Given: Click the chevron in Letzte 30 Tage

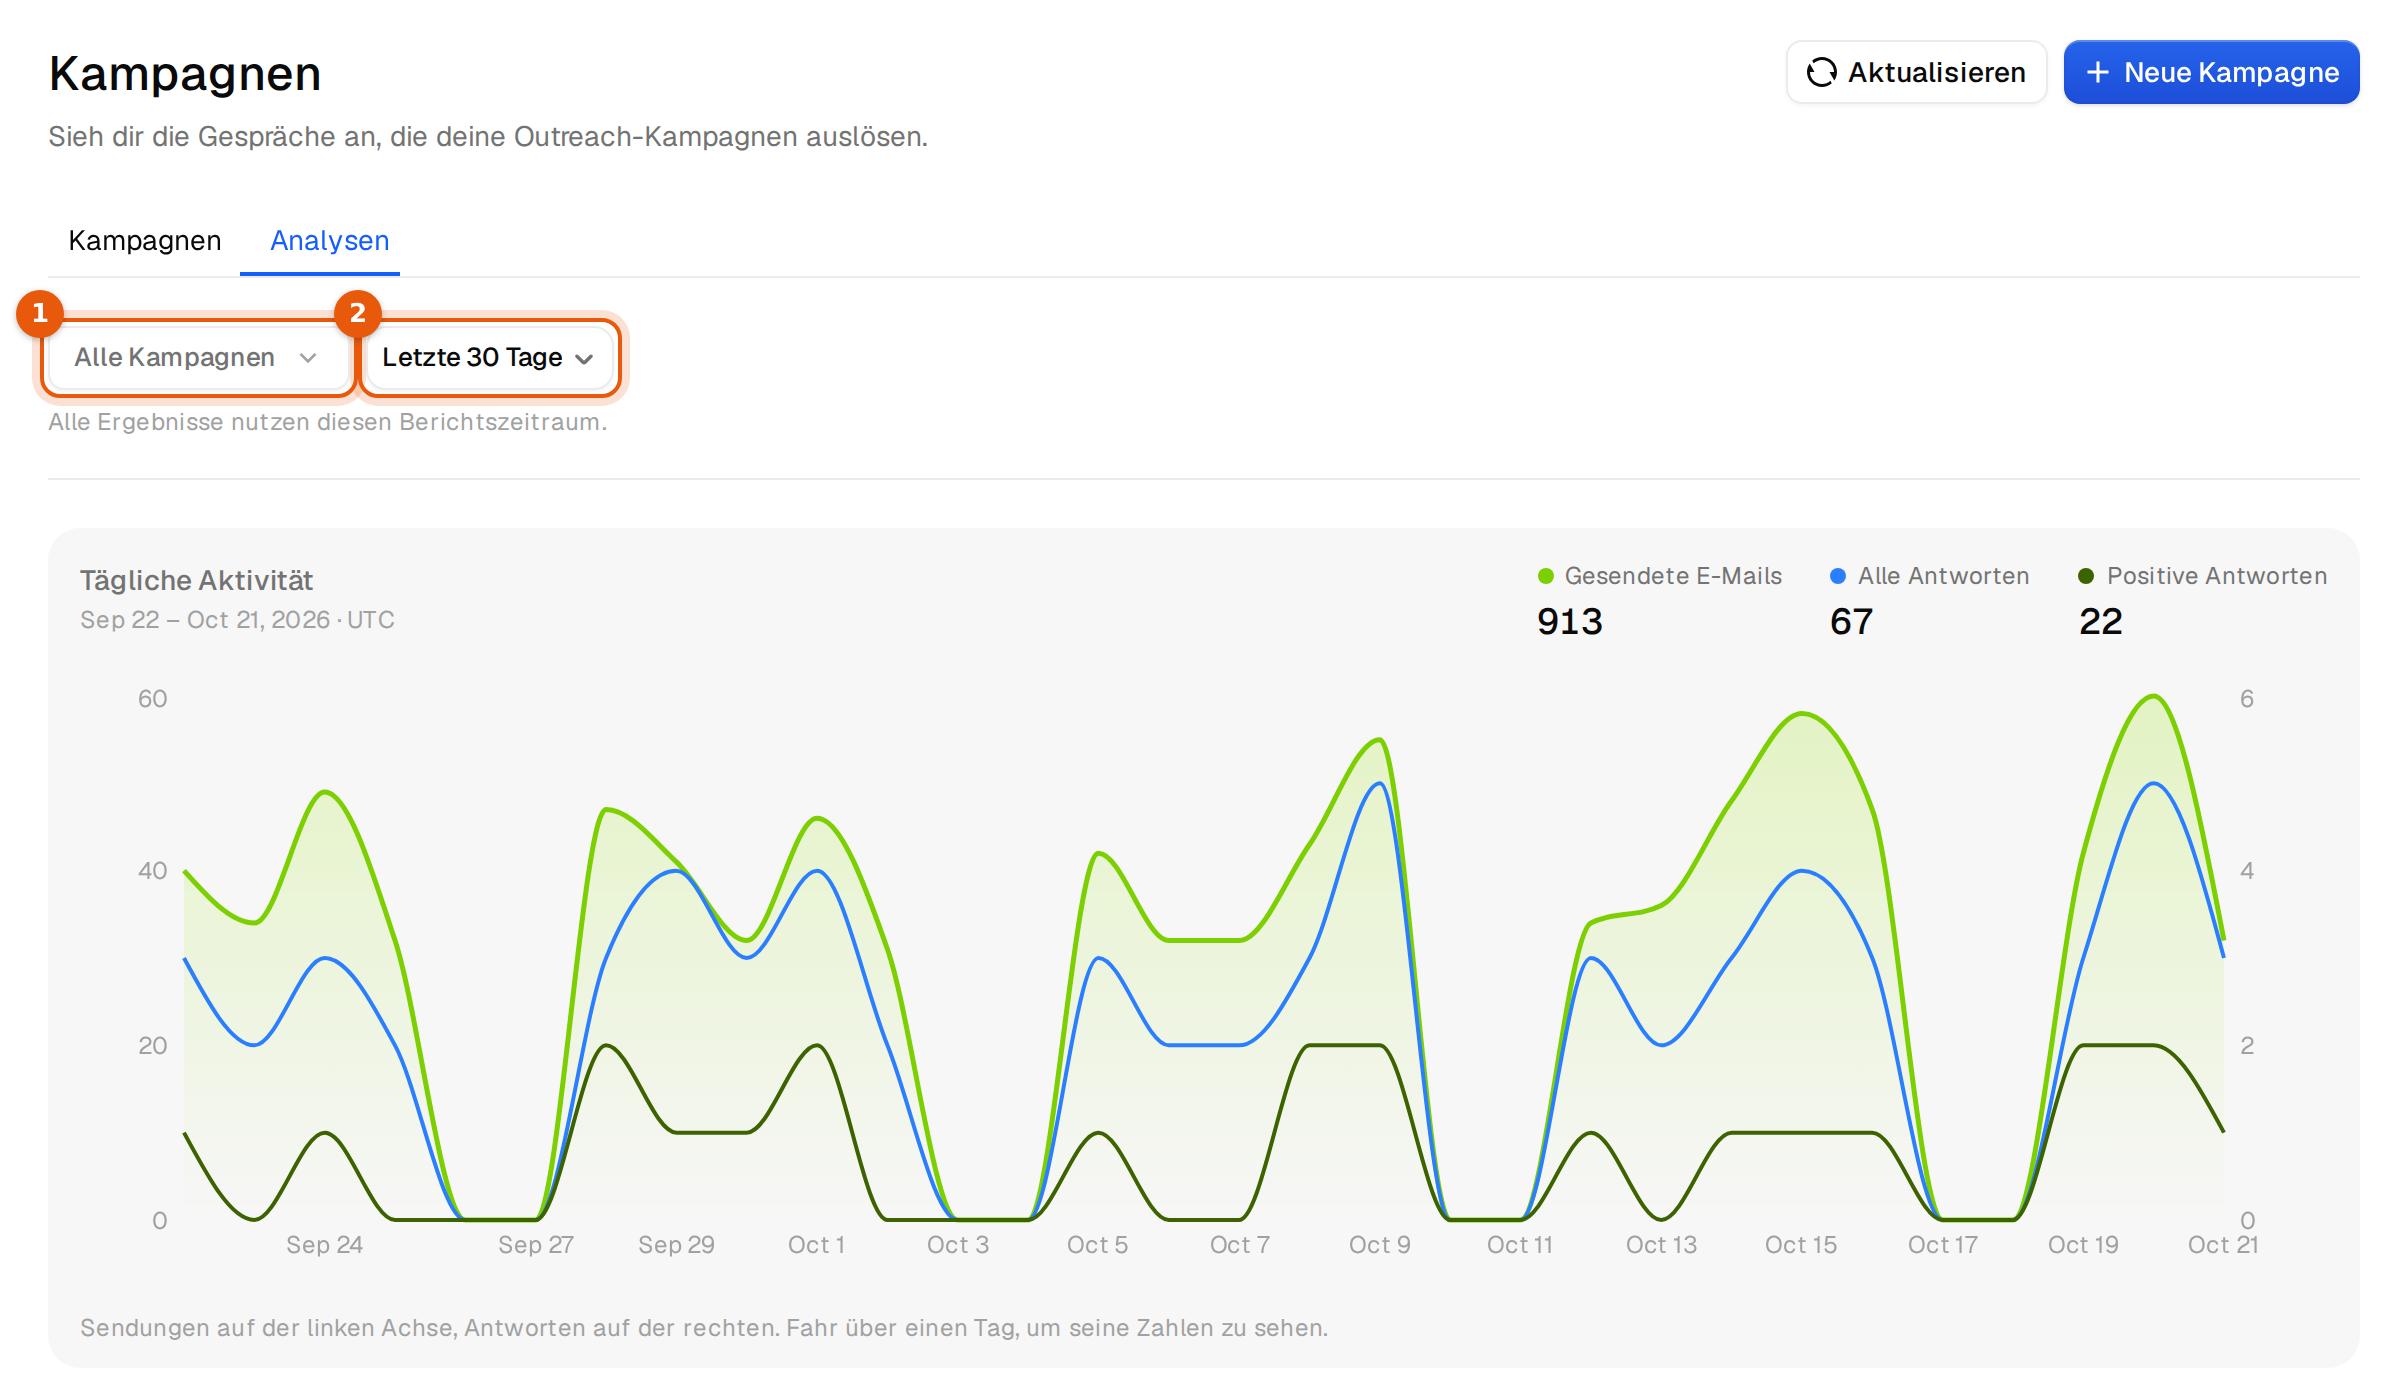Looking at the screenshot, I should [x=585, y=359].
